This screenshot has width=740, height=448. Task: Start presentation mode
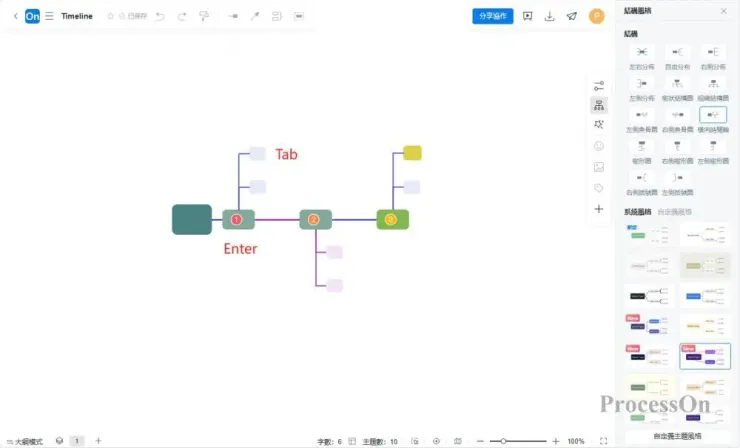(x=528, y=16)
